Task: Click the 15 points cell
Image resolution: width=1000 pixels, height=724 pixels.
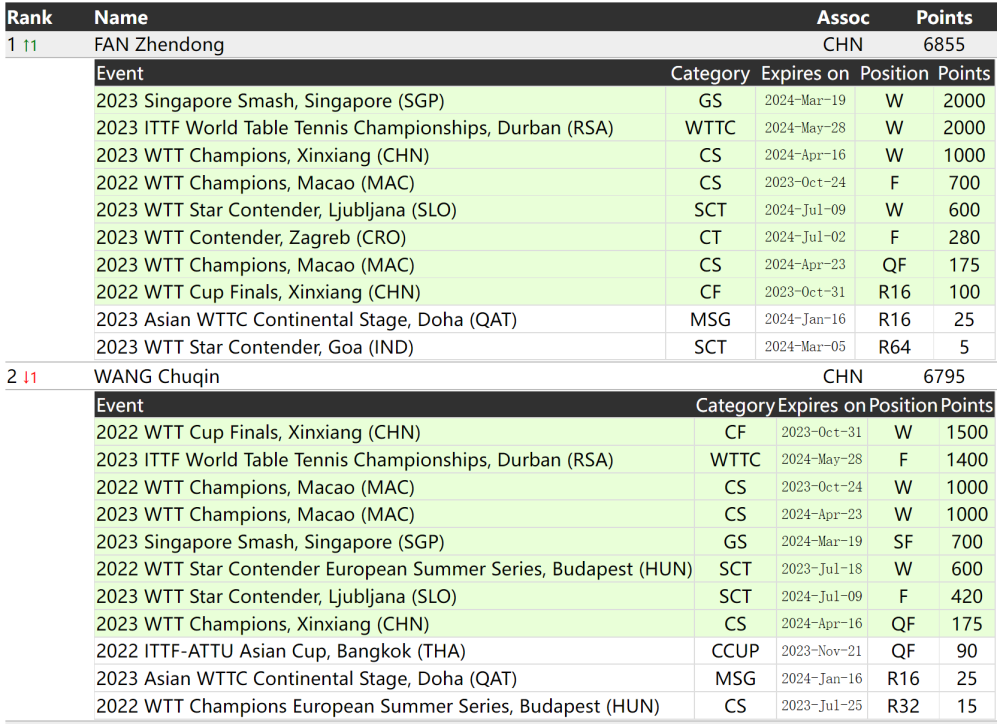Action: (967, 707)
